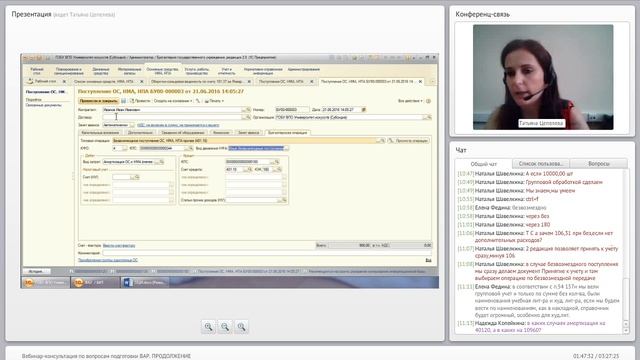Reset zoom with the third magnifier icon
This screenshot has width=640, height=360.
(241, 327)
